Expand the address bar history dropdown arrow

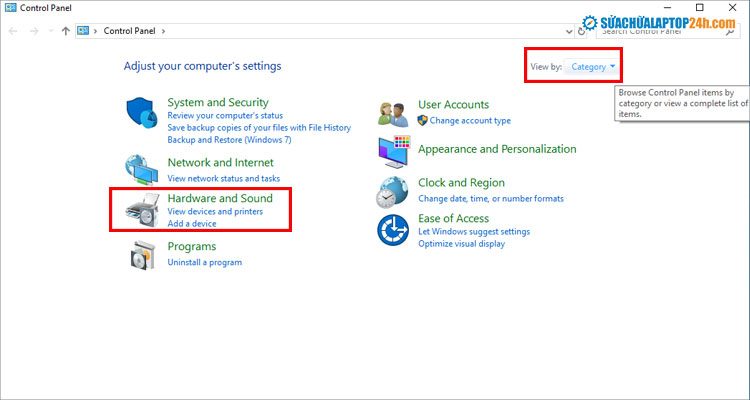[x=567, y=31]
